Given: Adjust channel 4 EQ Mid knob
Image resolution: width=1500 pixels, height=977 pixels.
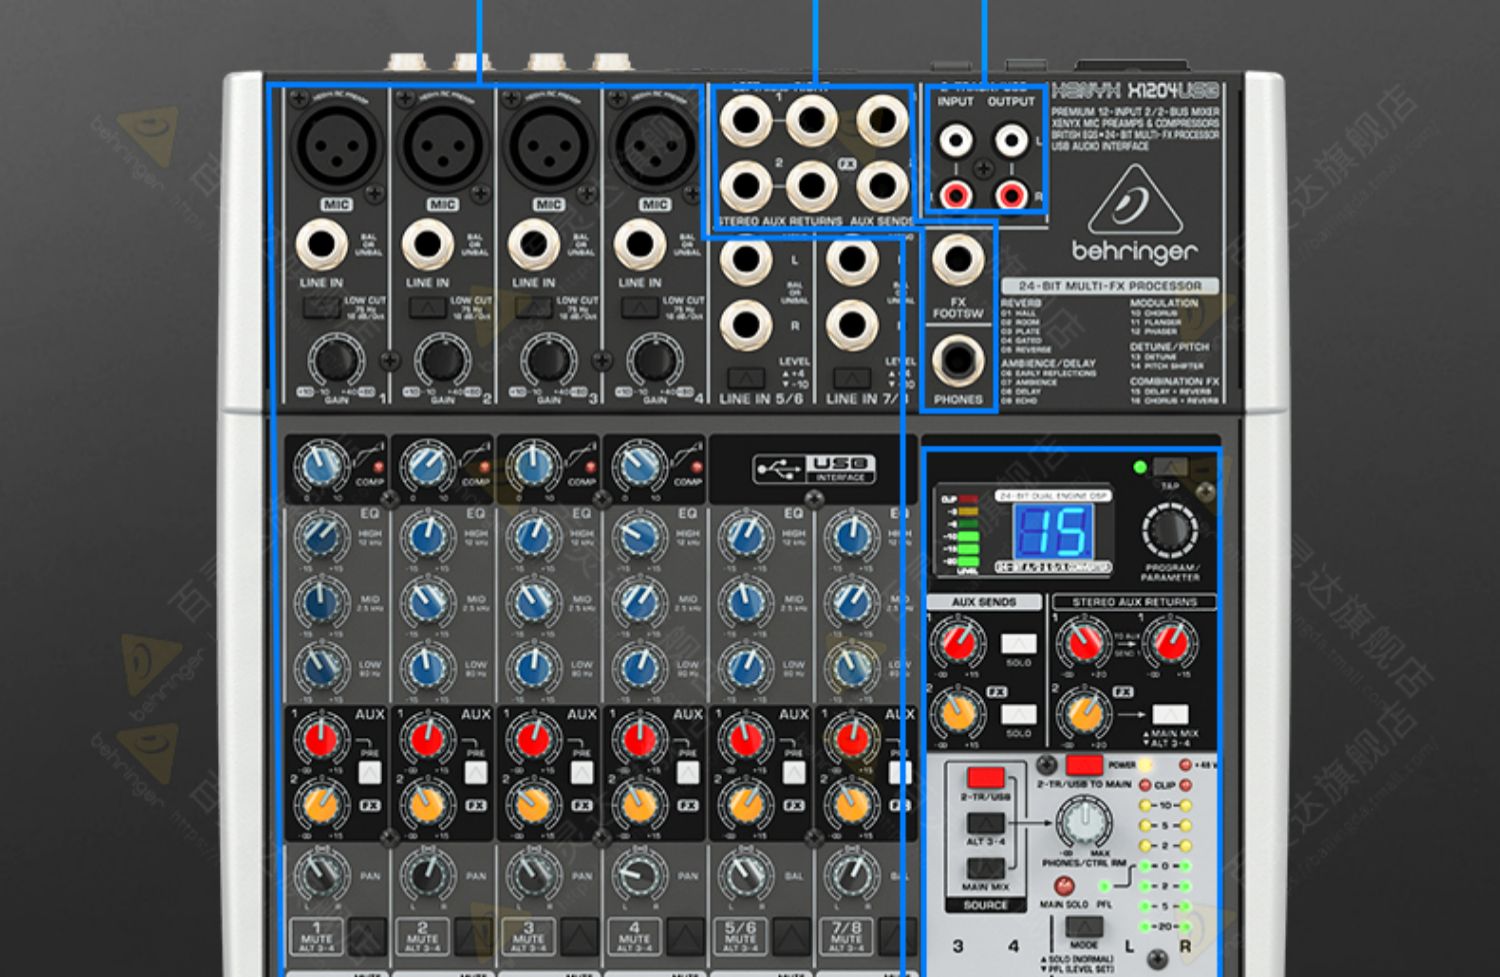Looking at the screenshot, I should pyautogui.click(x=639, y=602).
